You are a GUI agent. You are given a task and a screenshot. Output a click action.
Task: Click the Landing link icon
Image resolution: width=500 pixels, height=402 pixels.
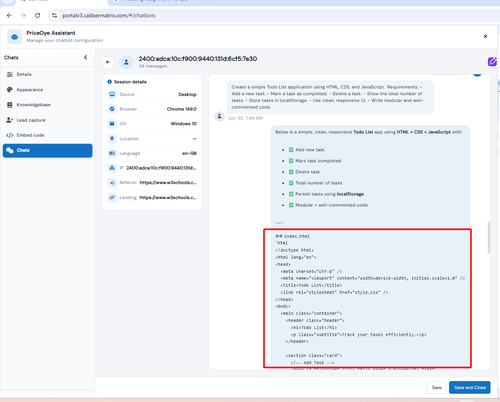(x=112, y=197)
